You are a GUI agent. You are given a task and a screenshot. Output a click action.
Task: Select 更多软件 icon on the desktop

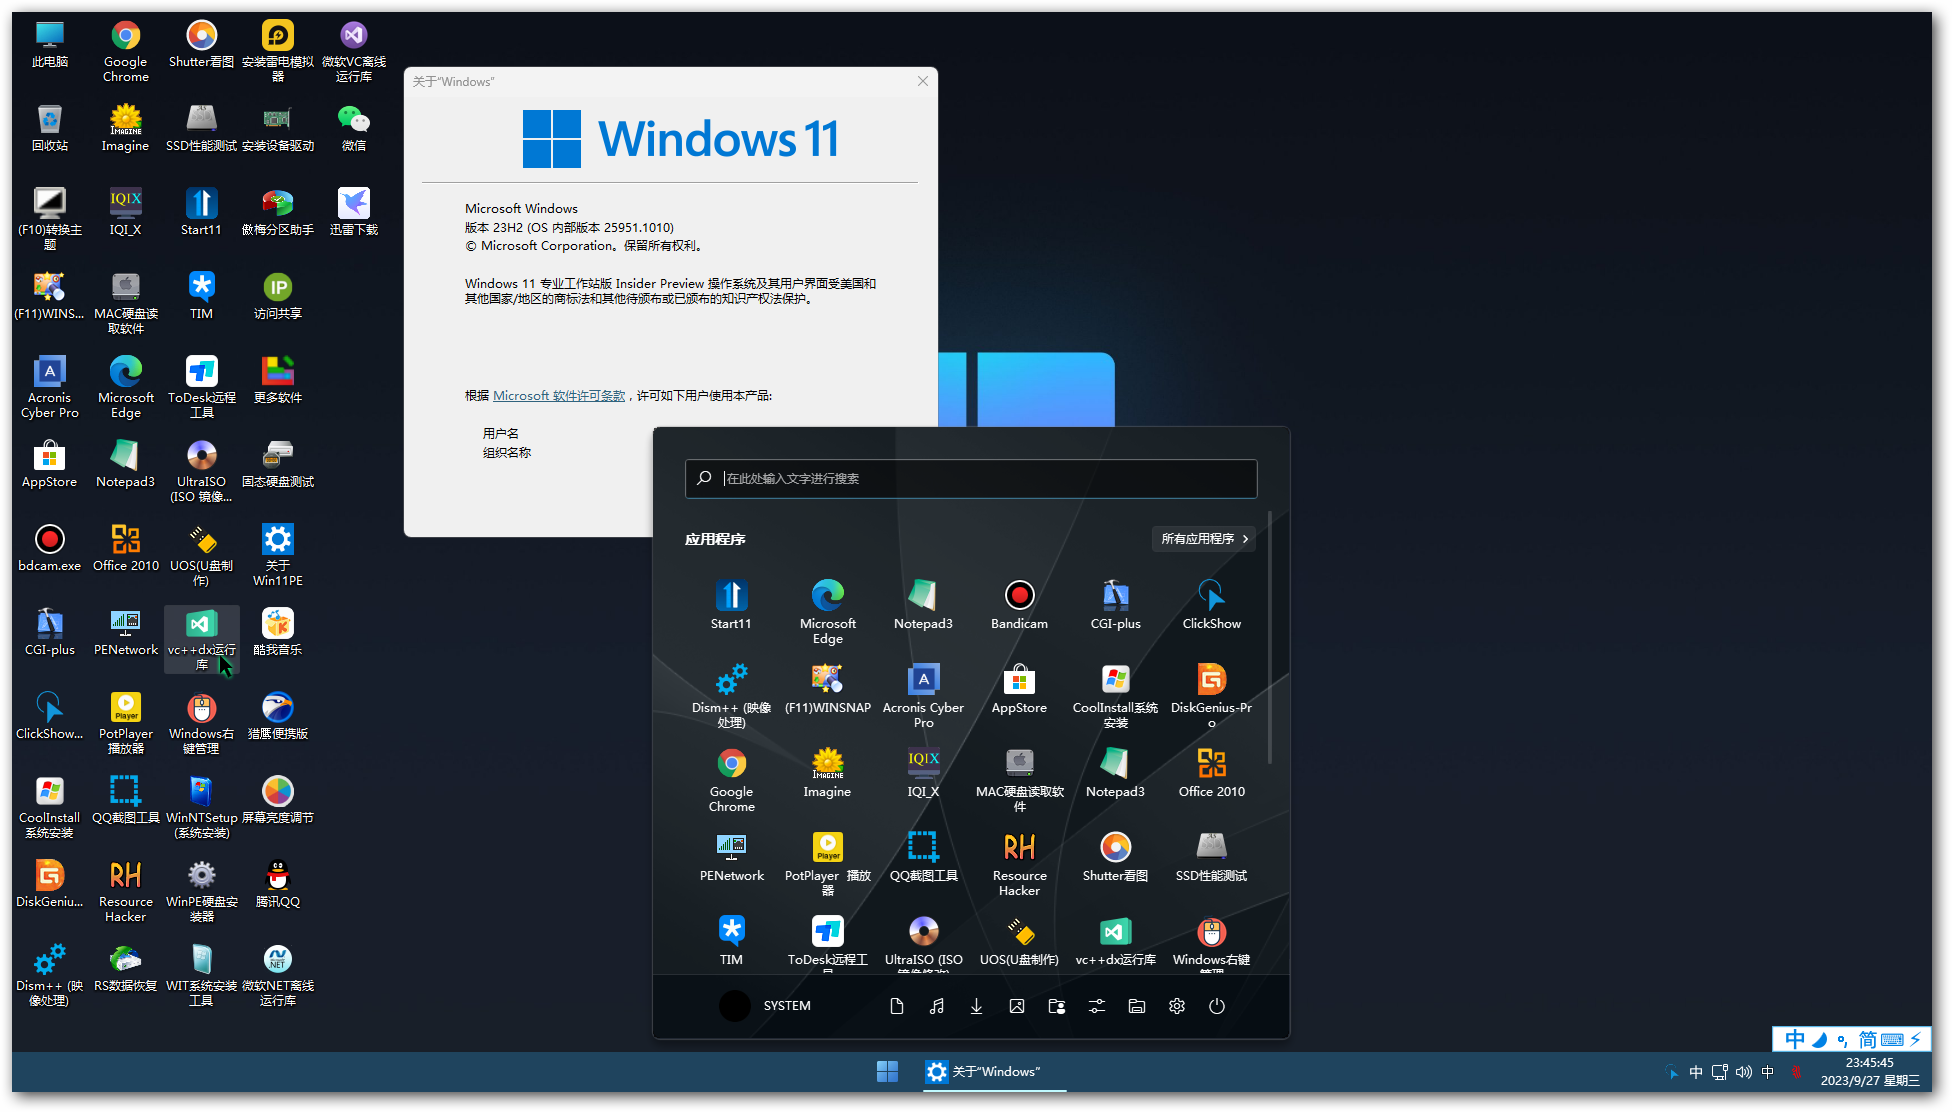click(x=277, y=380)
